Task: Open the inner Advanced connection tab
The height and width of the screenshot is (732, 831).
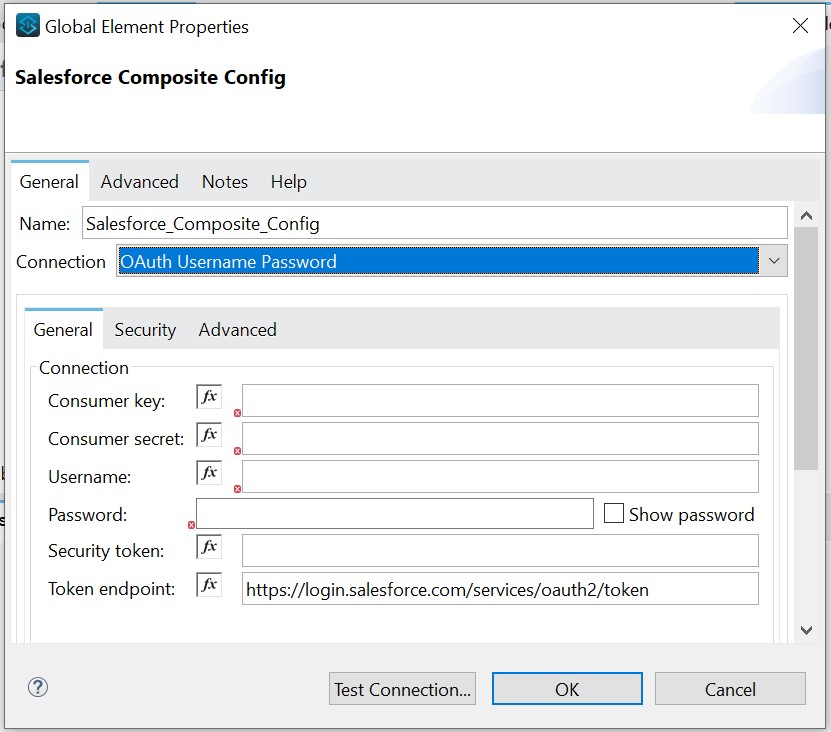Action: click(x=237, y=330)
